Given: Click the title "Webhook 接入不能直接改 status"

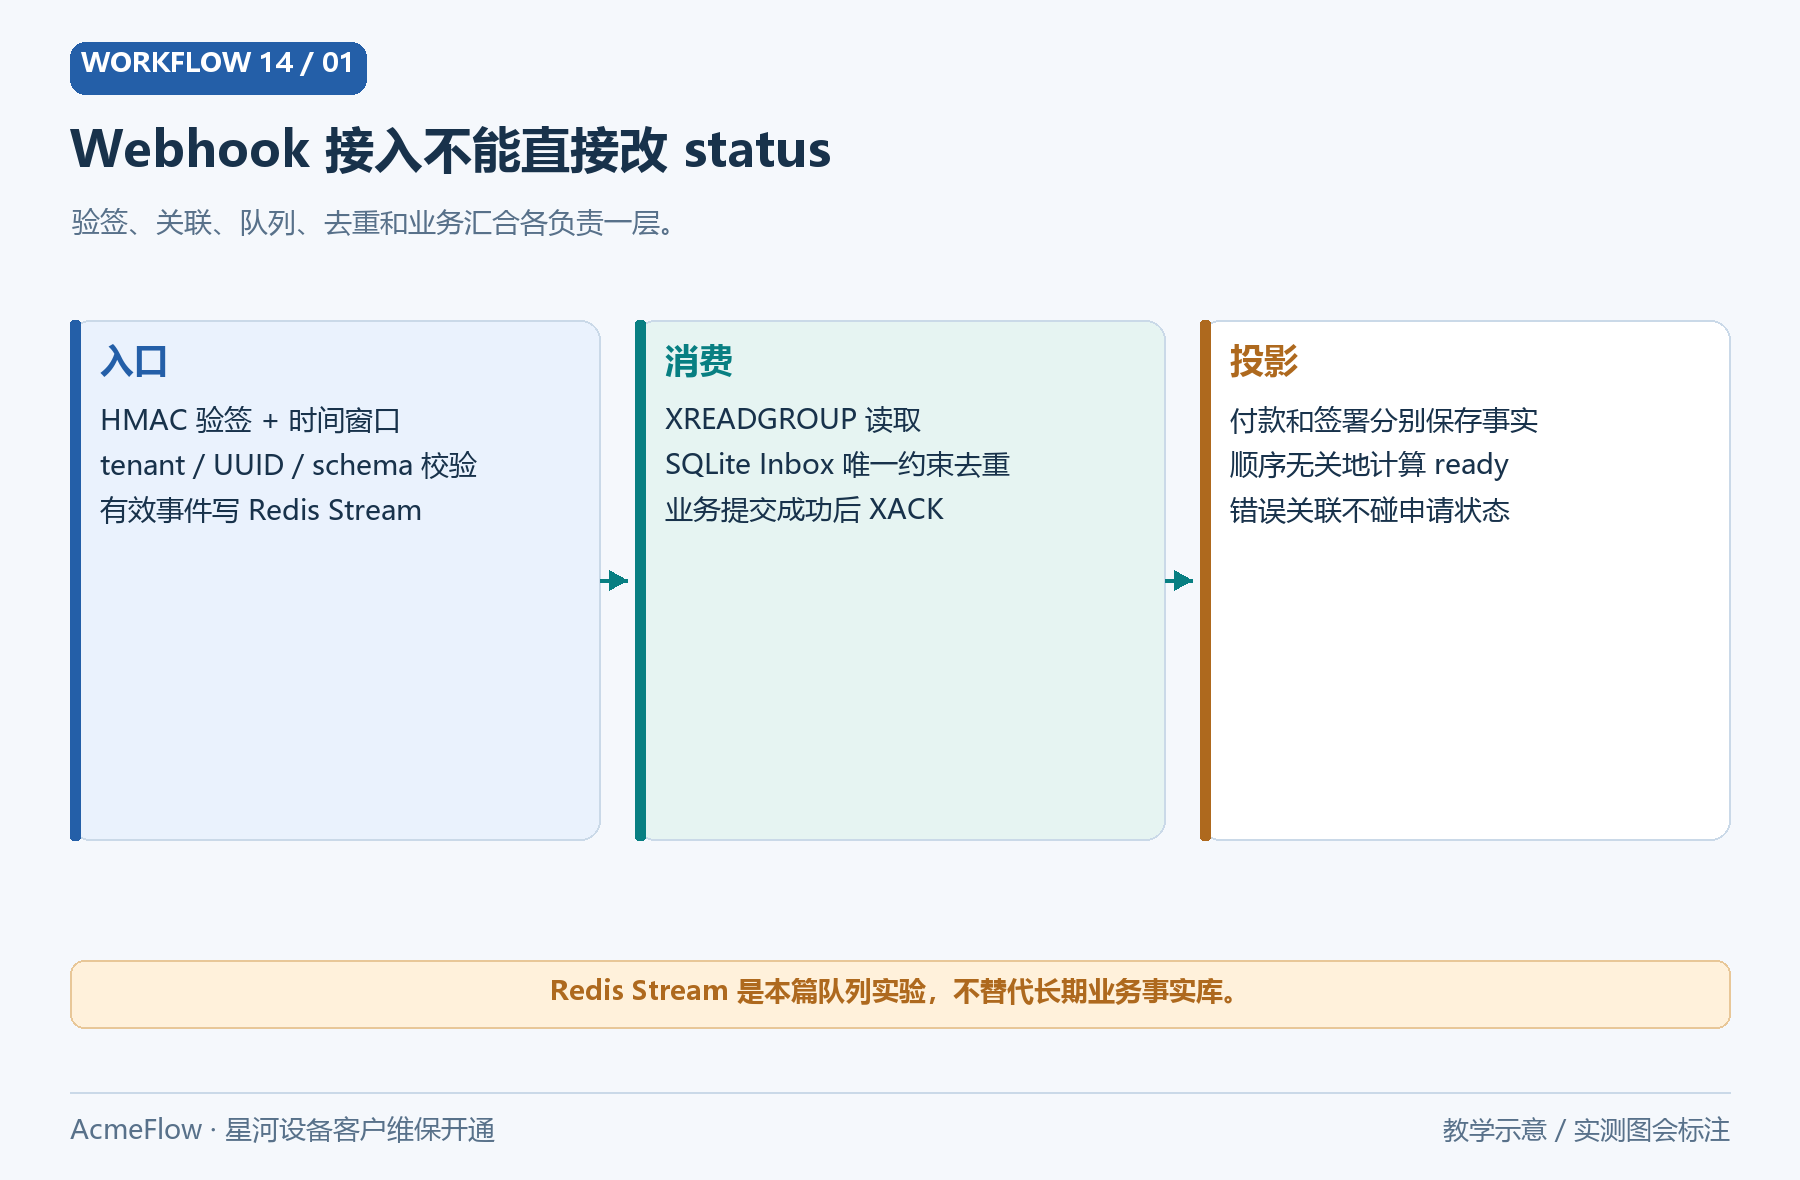Looking at the screenshot, I should (450, 149).
